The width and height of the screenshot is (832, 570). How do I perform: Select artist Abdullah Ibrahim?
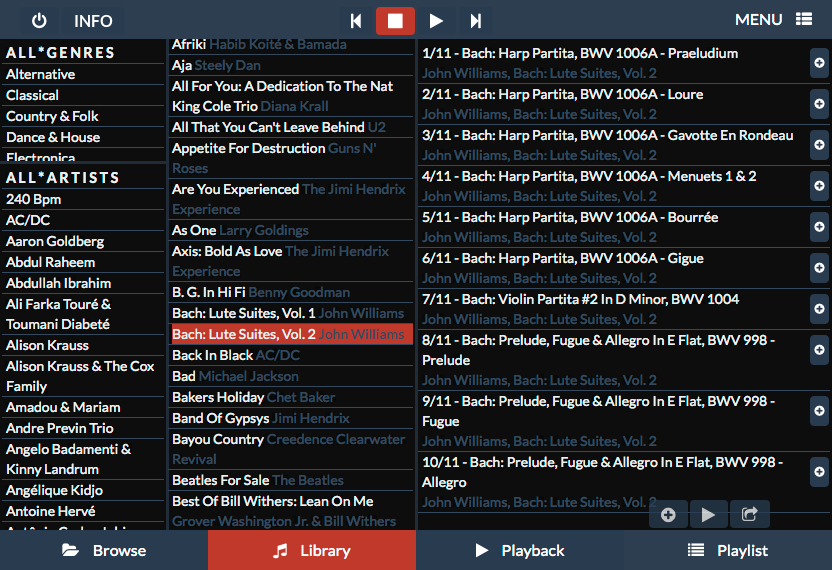point(83,283)
